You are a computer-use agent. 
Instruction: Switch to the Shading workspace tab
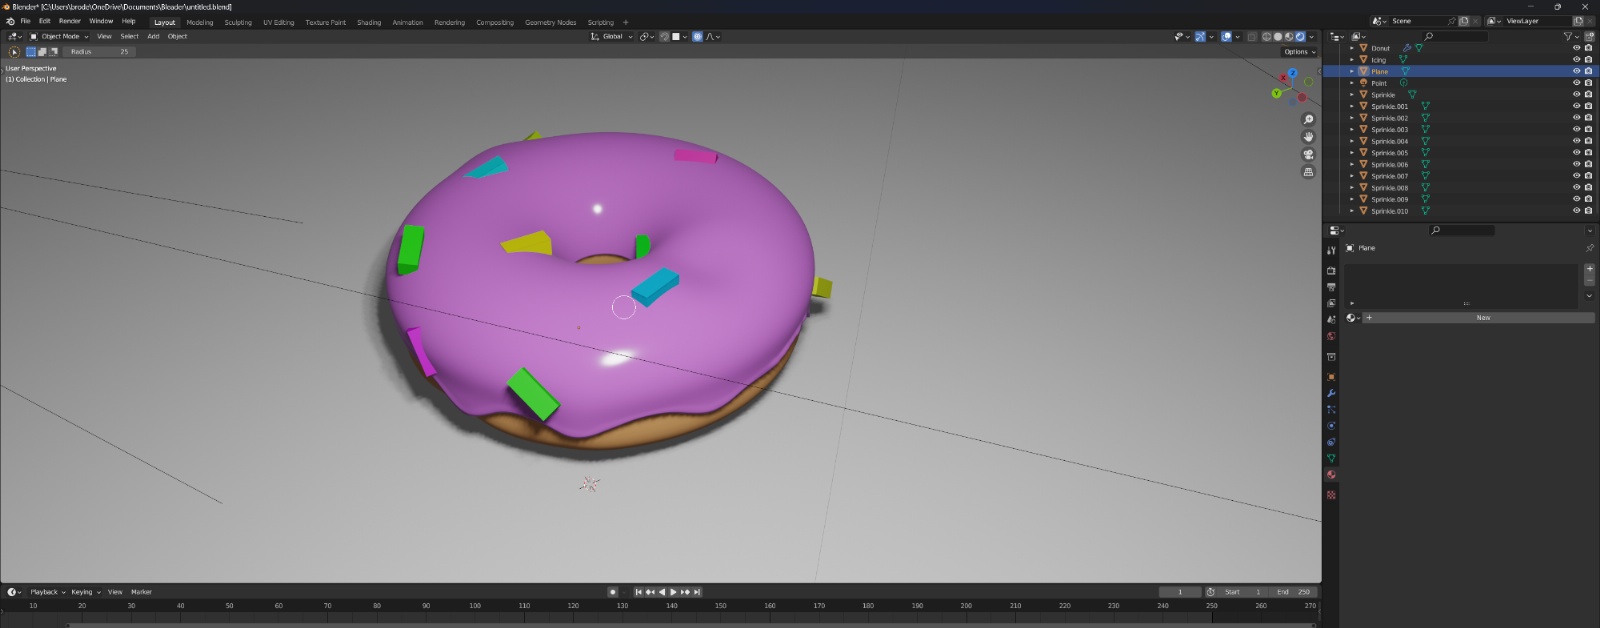coord(369,22)
